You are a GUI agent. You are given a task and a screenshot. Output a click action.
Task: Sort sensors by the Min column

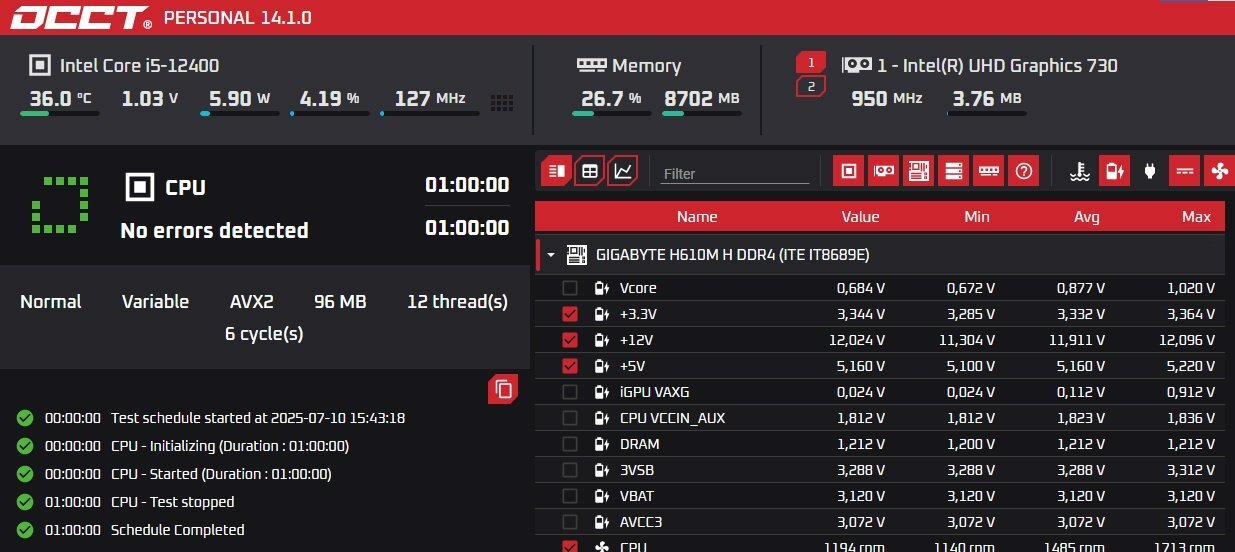[x=977, y=217]
